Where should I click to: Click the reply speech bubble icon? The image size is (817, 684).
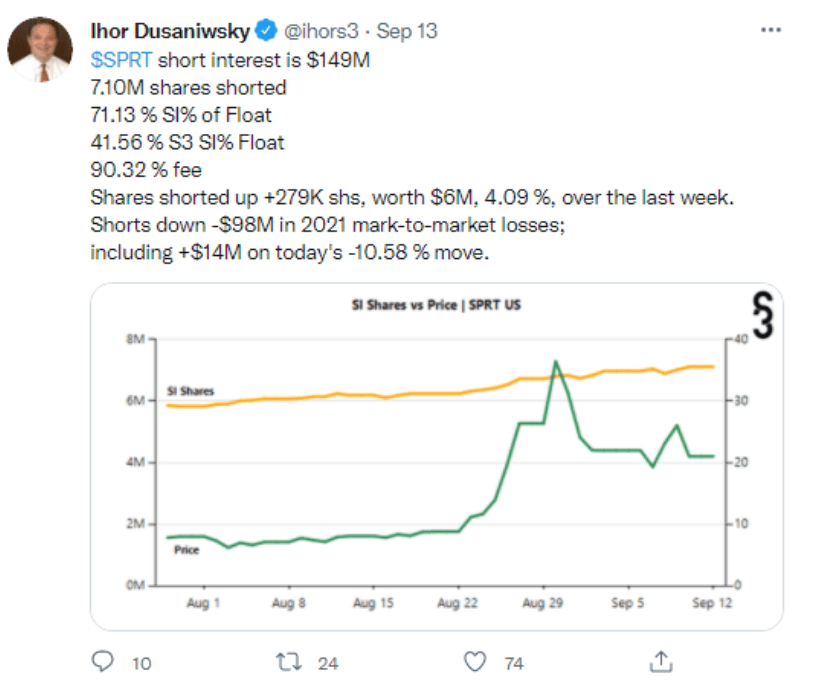point(102,661)
